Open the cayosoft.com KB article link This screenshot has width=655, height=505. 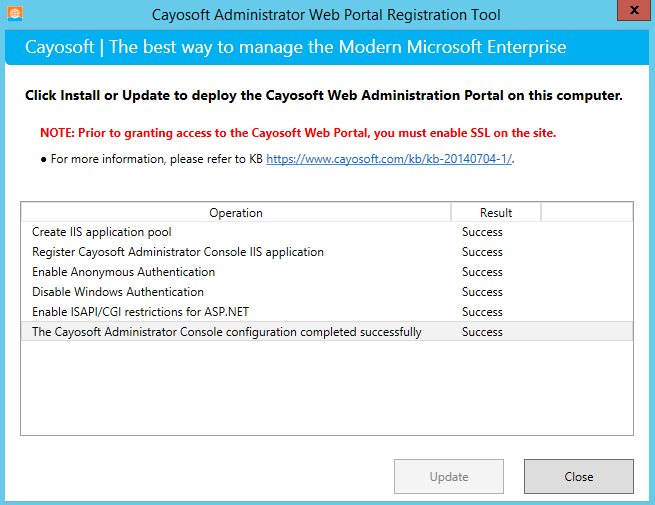(x=389, y=159)
